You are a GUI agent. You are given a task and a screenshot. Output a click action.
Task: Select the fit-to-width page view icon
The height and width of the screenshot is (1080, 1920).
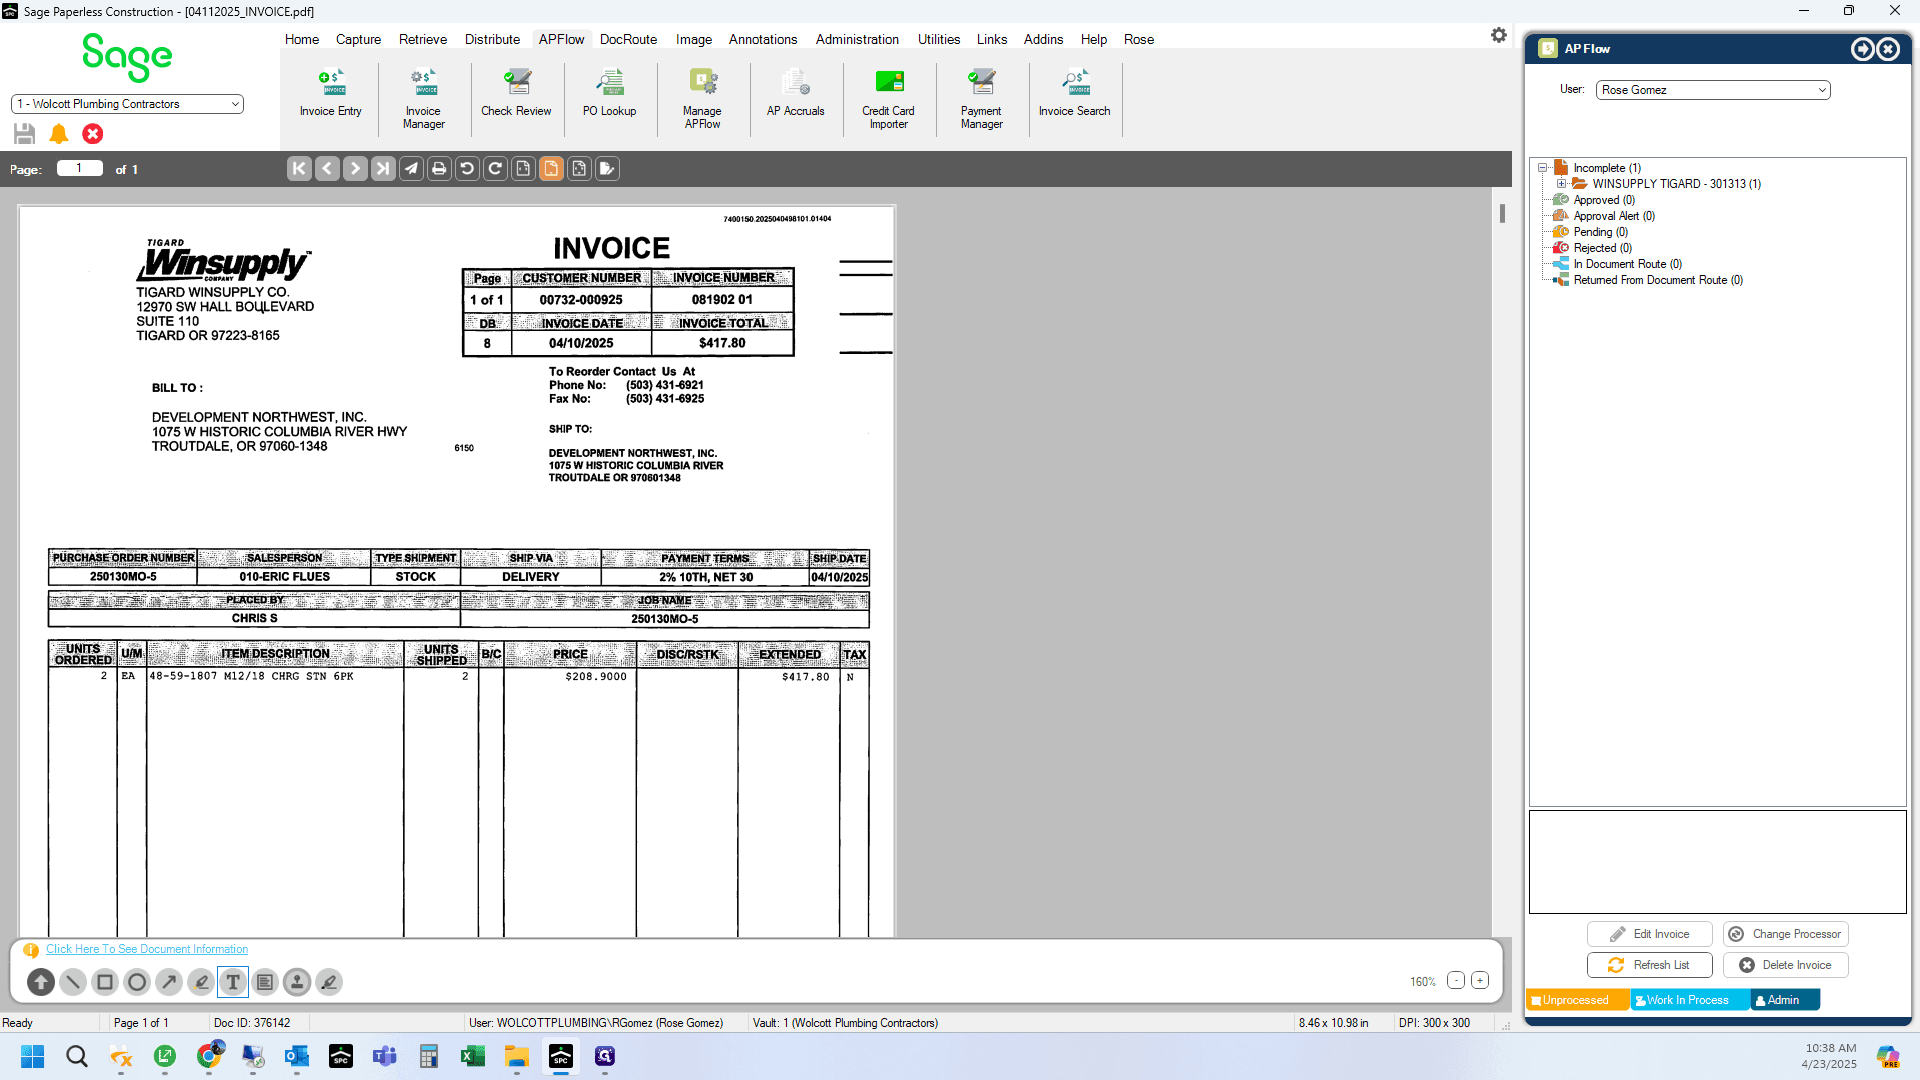click(x=523, y=169)
